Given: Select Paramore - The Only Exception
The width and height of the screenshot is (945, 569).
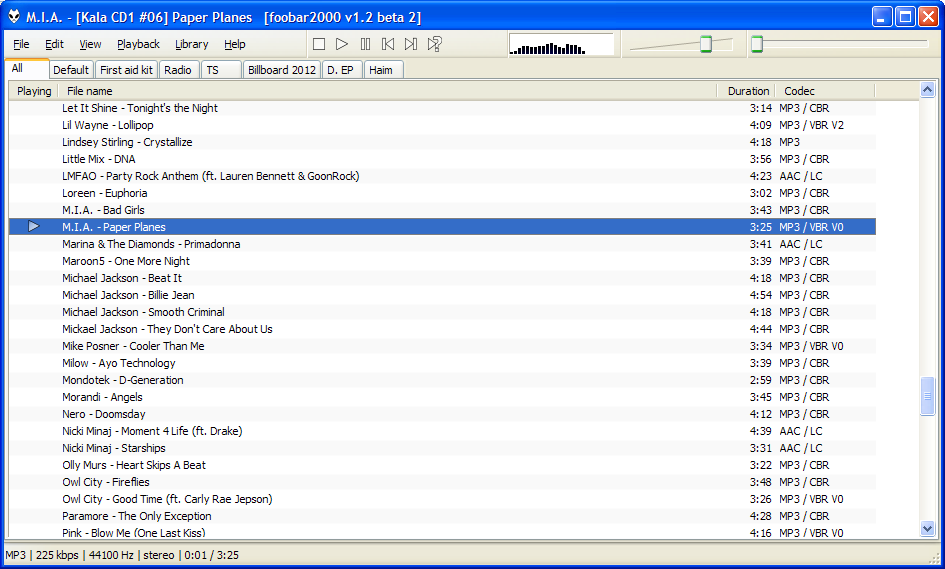Looking at the screenshot, I should coord(442,516).
